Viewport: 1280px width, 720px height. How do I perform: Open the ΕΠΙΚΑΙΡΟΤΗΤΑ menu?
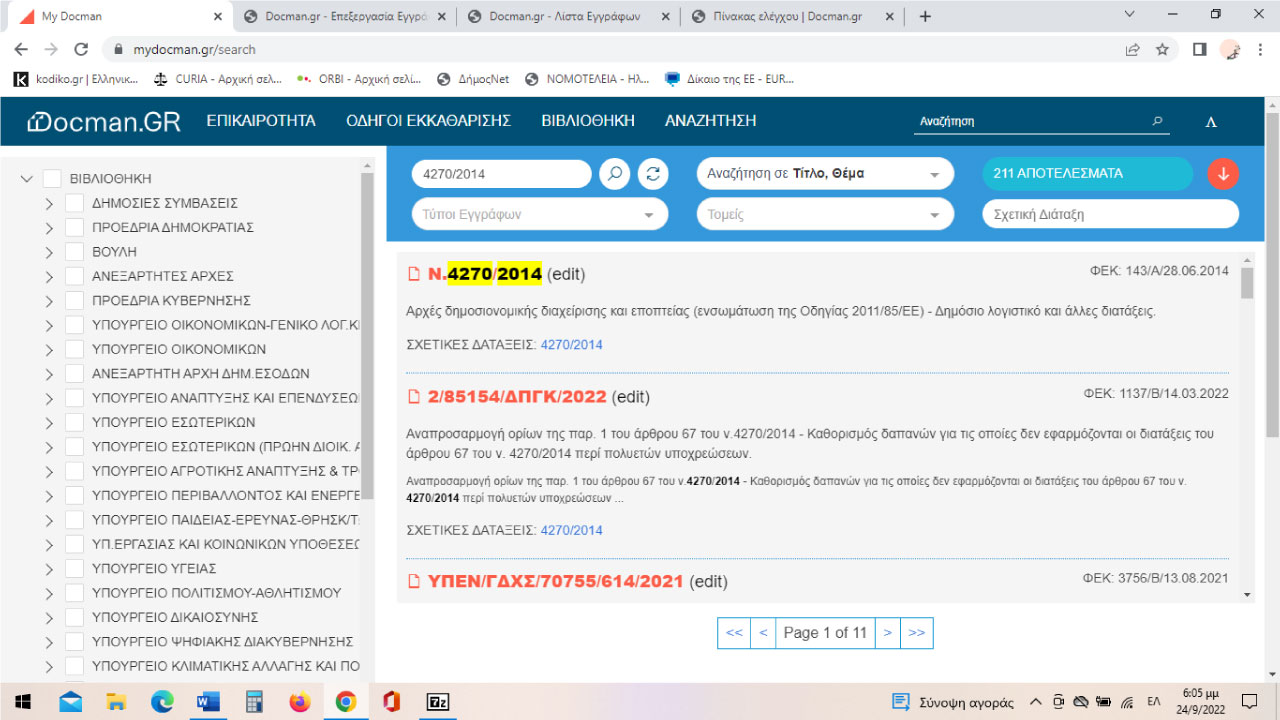(x=261, y=121)
